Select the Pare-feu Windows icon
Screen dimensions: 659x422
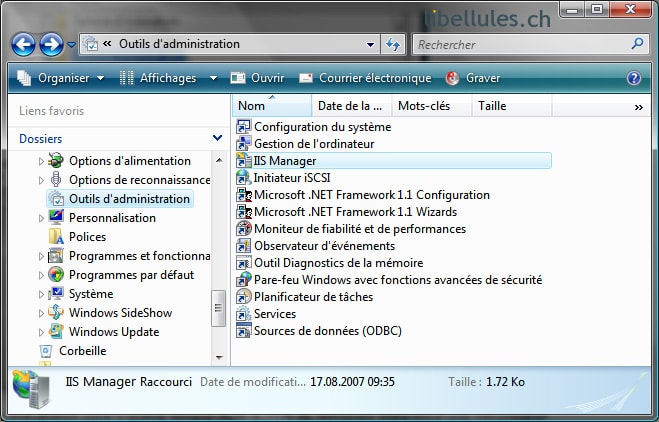243,280
